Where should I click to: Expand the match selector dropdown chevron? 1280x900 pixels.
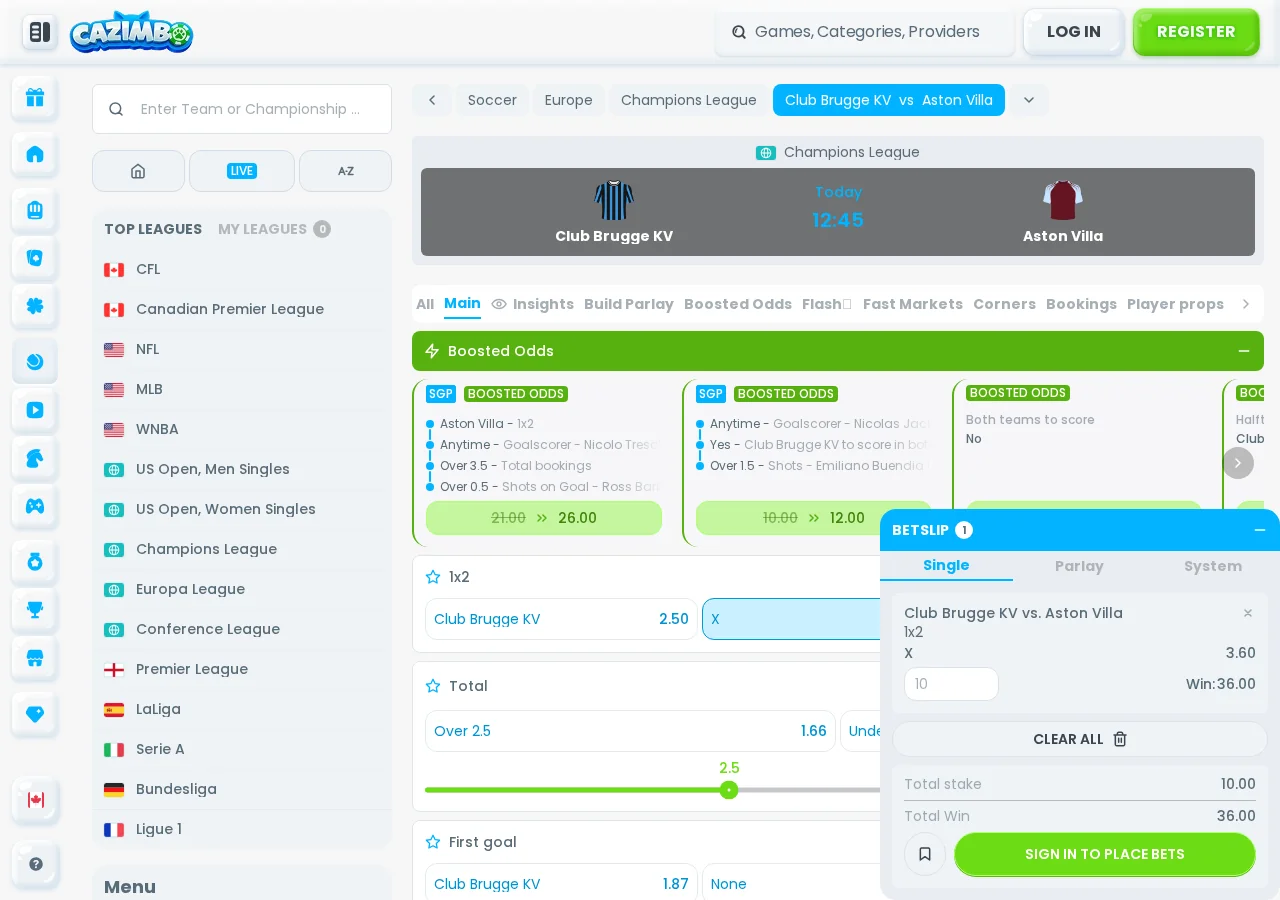[1029, 100]
